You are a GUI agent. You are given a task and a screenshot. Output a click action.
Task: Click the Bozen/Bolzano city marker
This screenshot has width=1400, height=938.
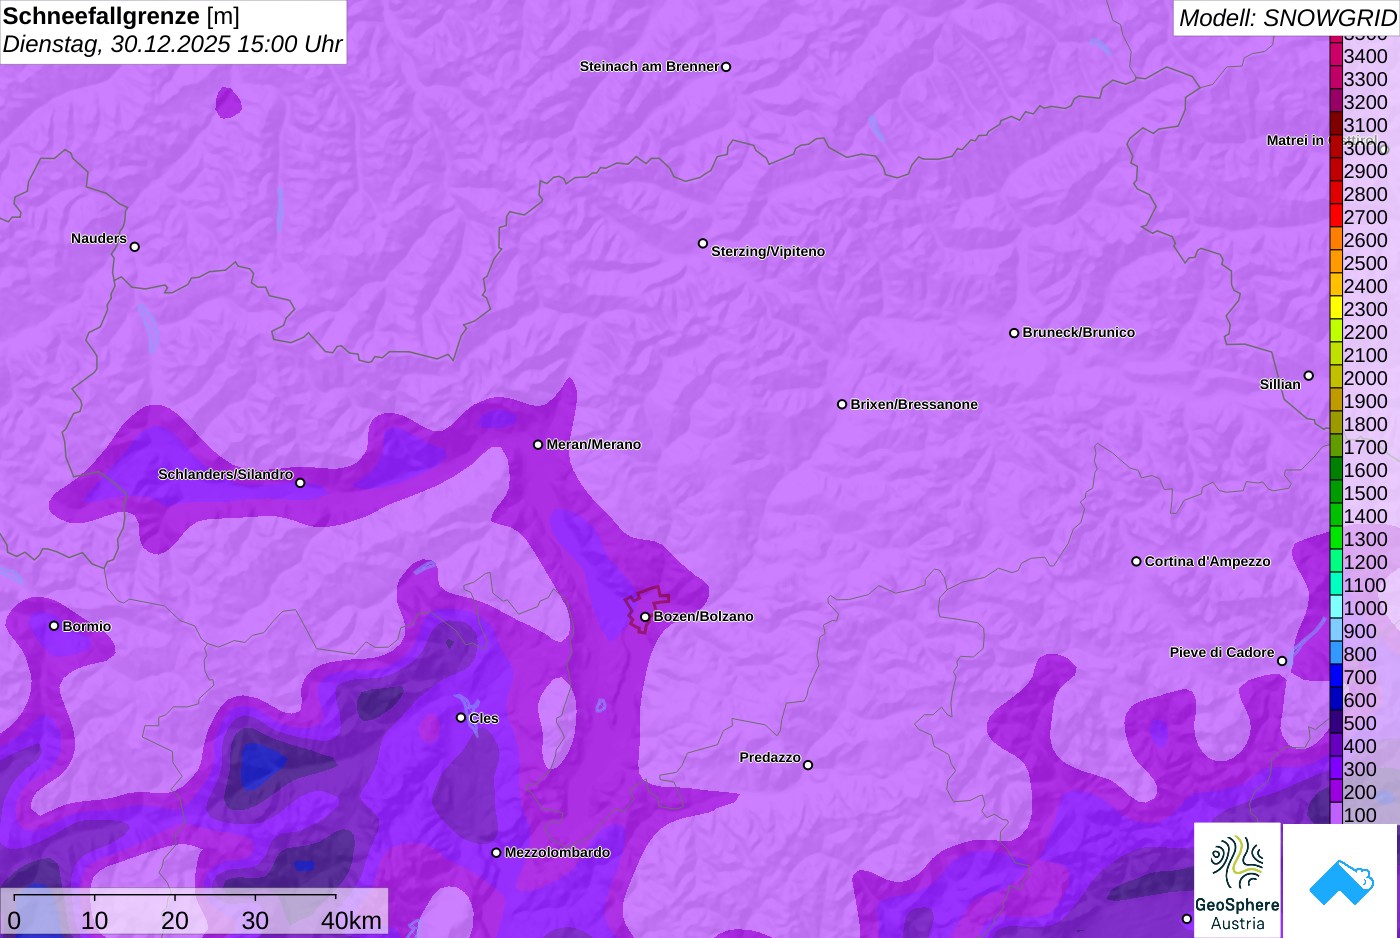[x=645, y=617]
